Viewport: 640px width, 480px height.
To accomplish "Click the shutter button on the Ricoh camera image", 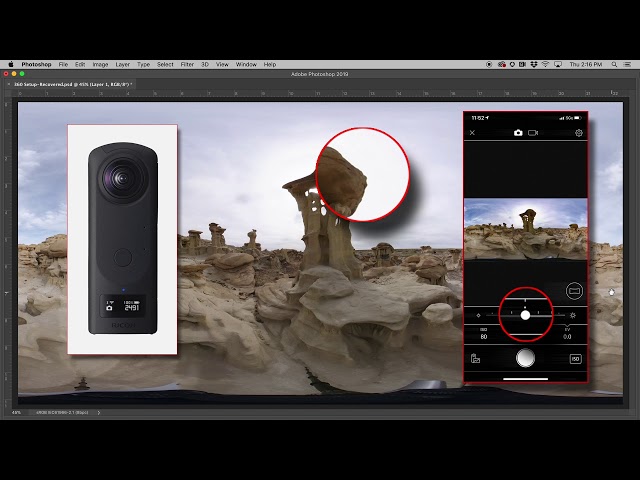I will (122, 258).
